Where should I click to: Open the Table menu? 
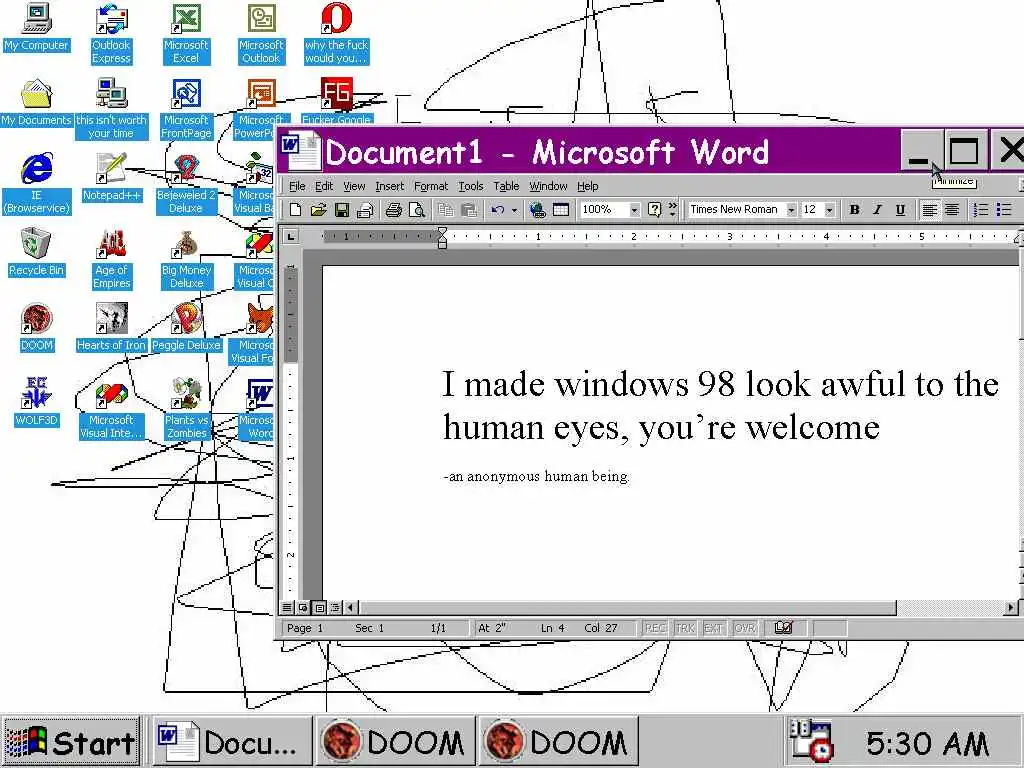(506, 186)
